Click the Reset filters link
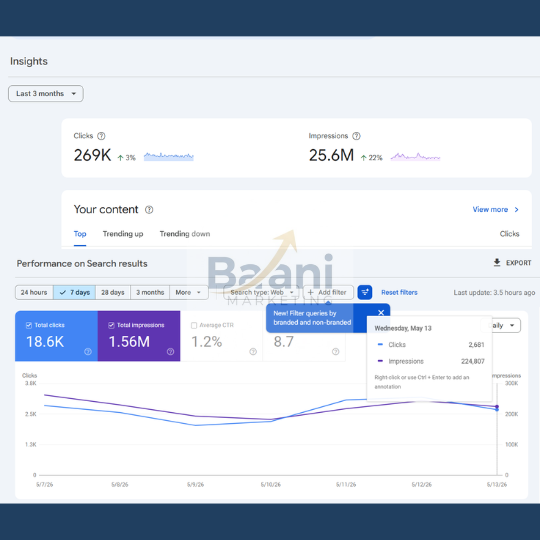540x540 pixels. coord(399,292)
